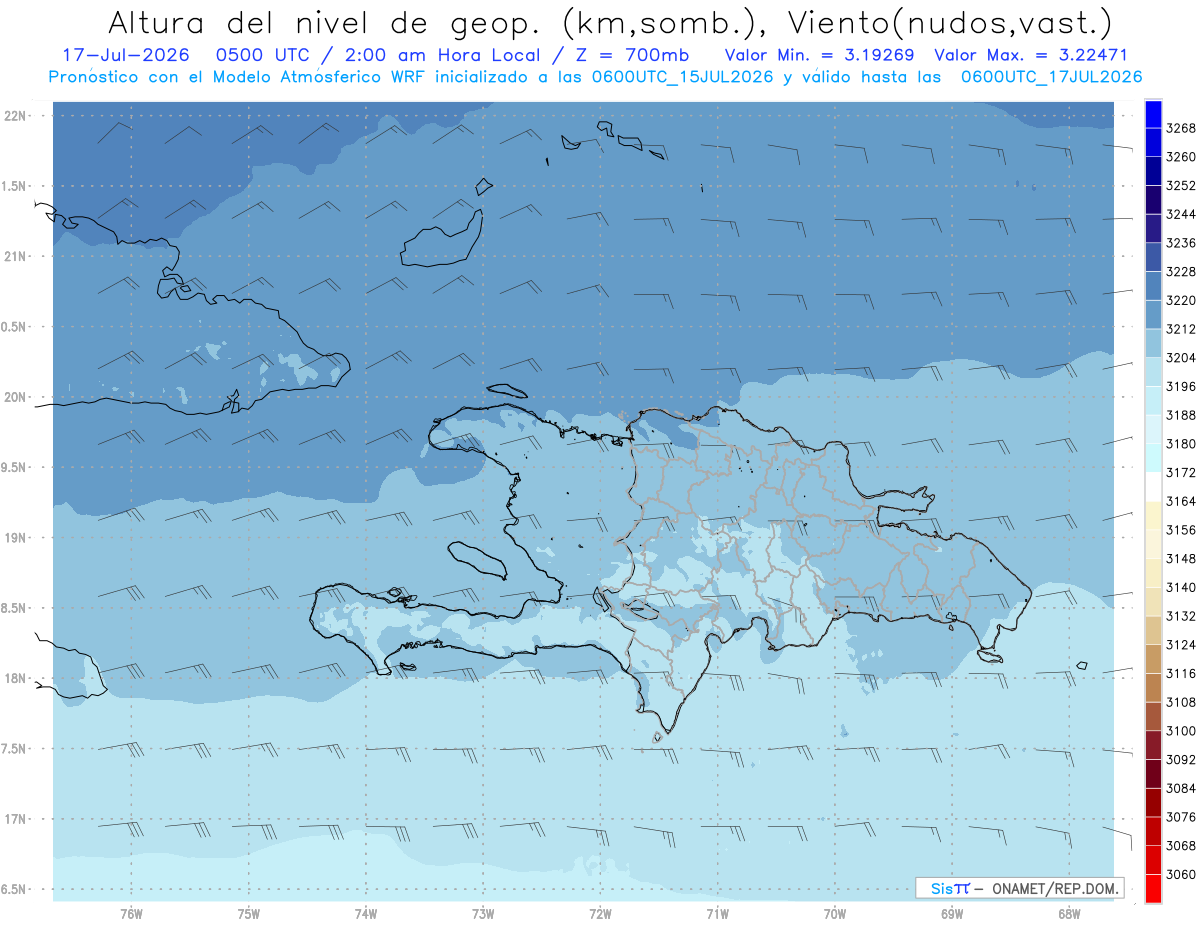Click the 3060 colorbar label
Screen dimensions: 1200x927
tap(1181, 874)
